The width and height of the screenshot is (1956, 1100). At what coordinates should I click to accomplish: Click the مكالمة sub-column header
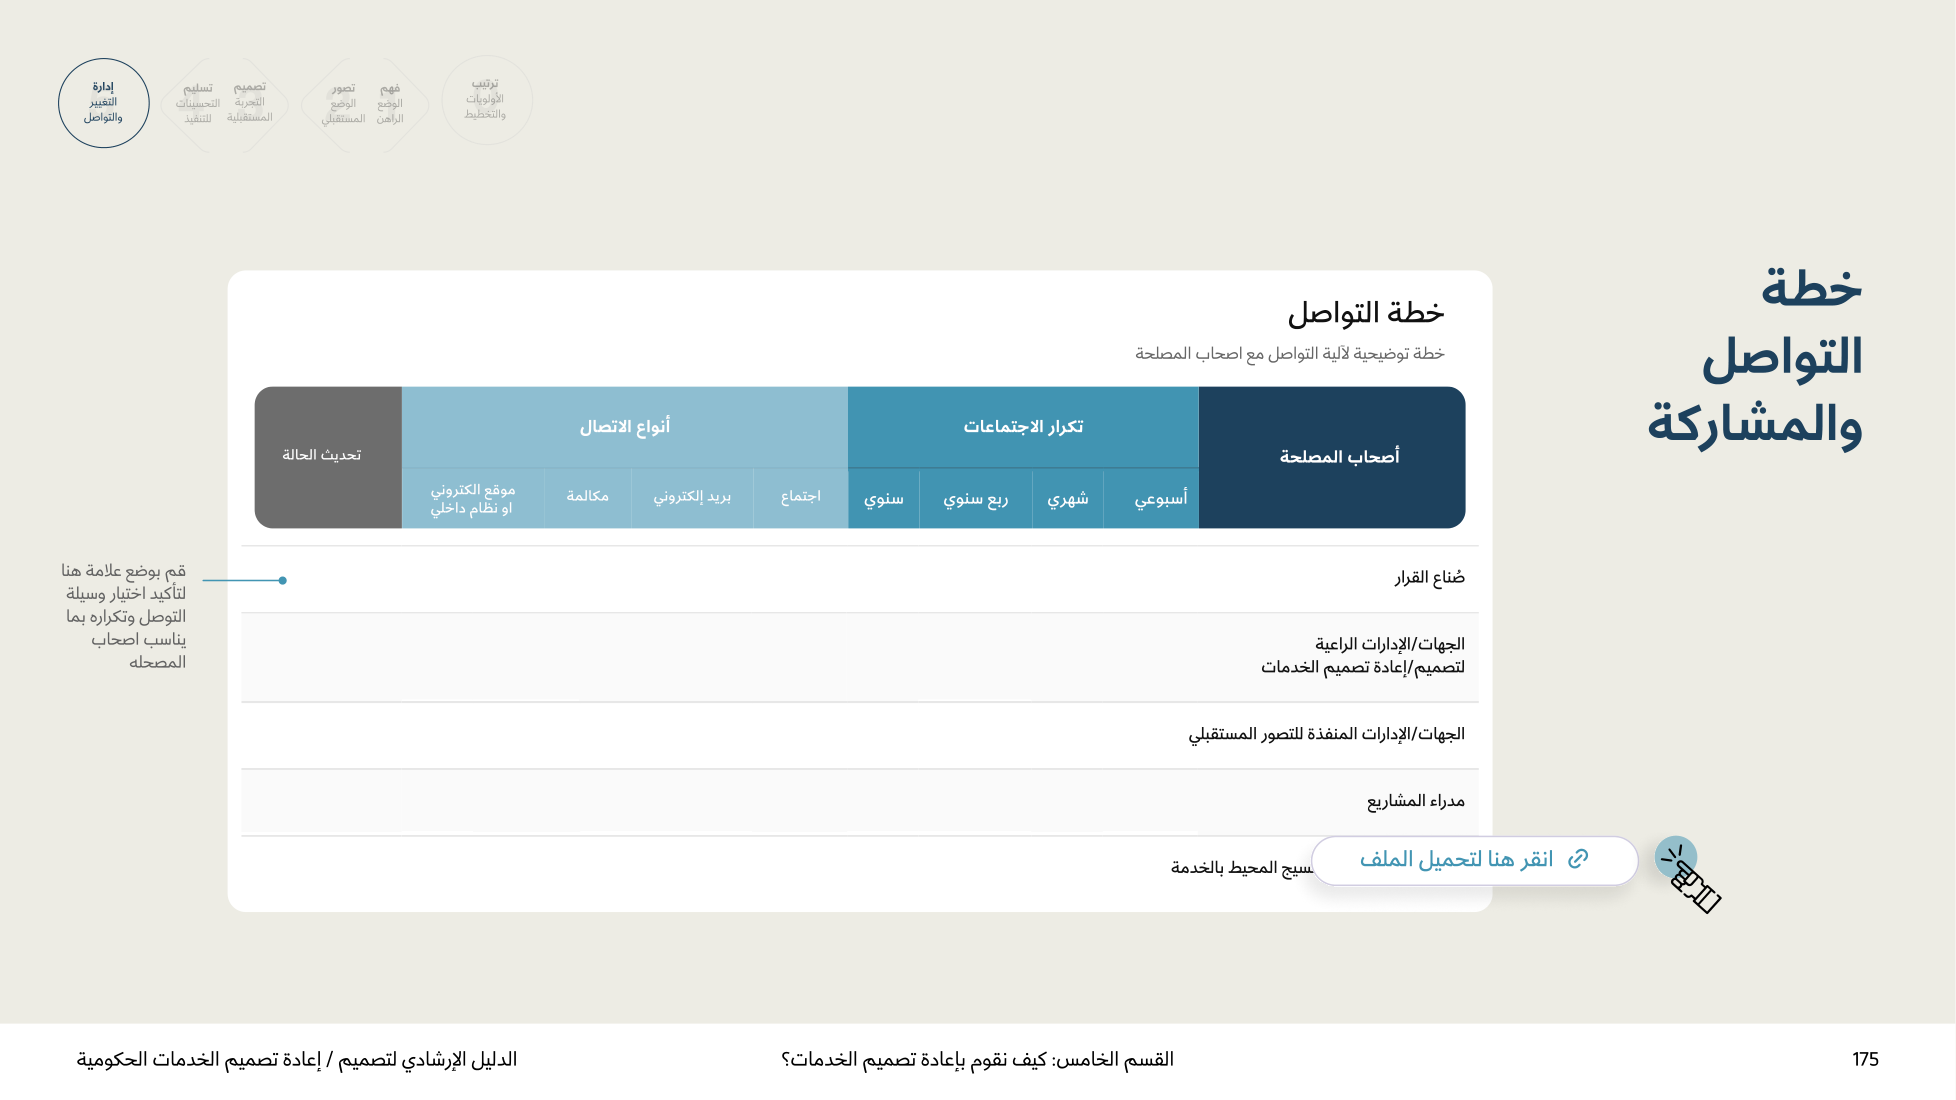coord(587,496)
